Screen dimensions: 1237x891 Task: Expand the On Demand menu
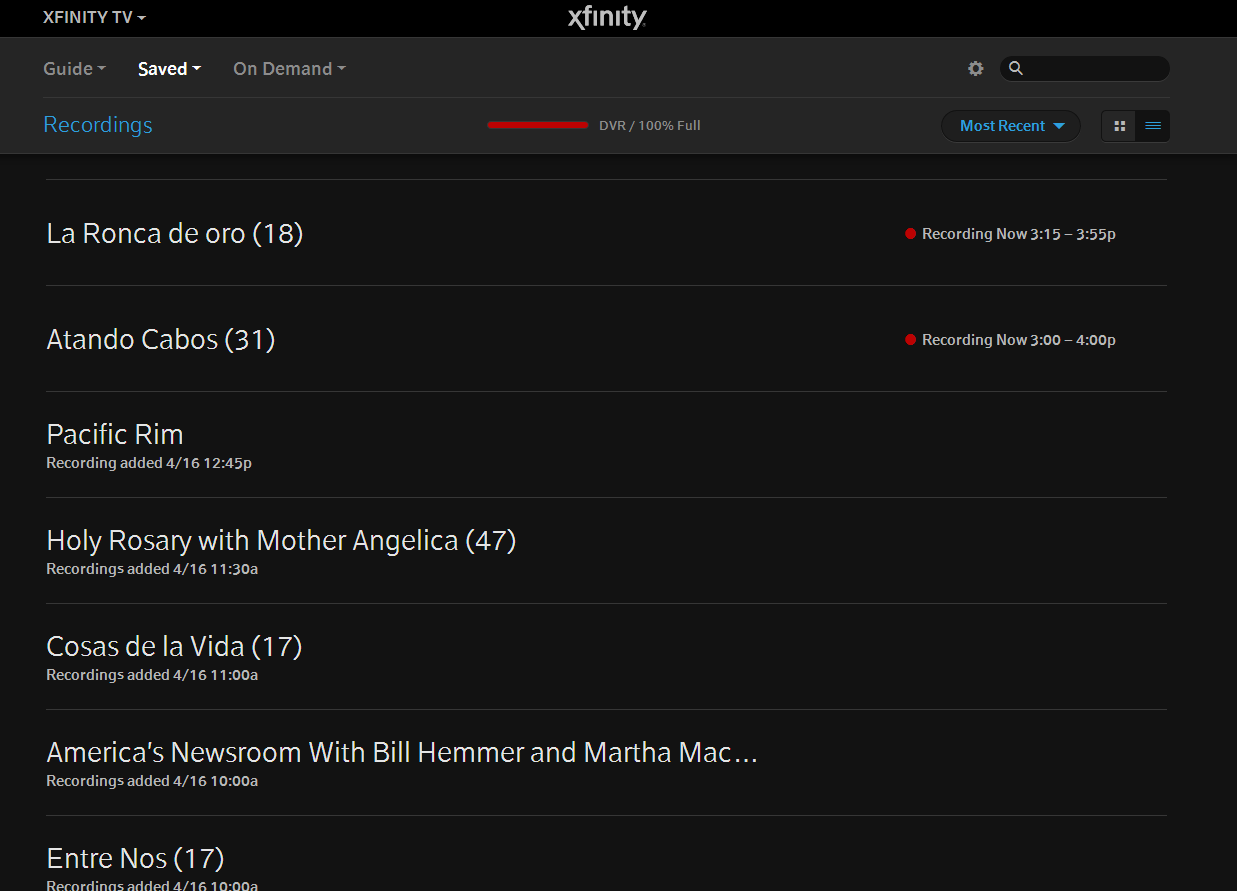pos(289,69)
